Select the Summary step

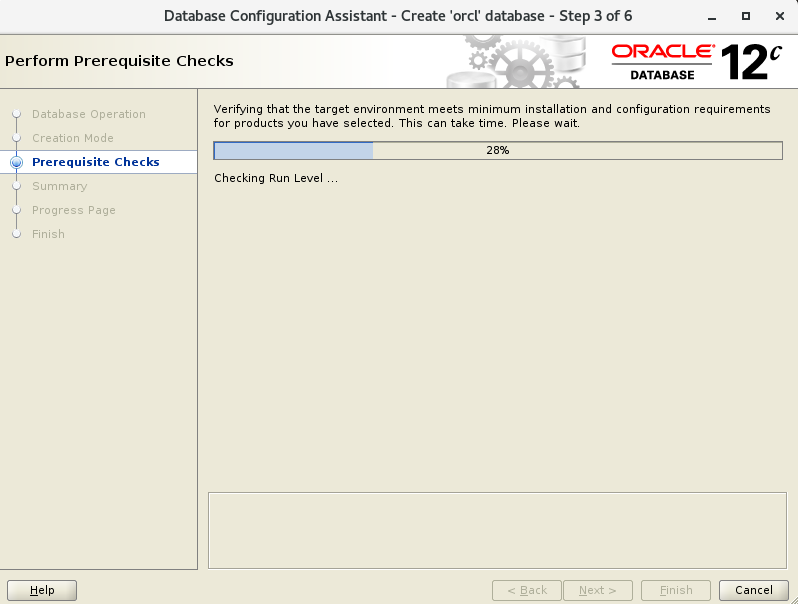click(60, 186)
